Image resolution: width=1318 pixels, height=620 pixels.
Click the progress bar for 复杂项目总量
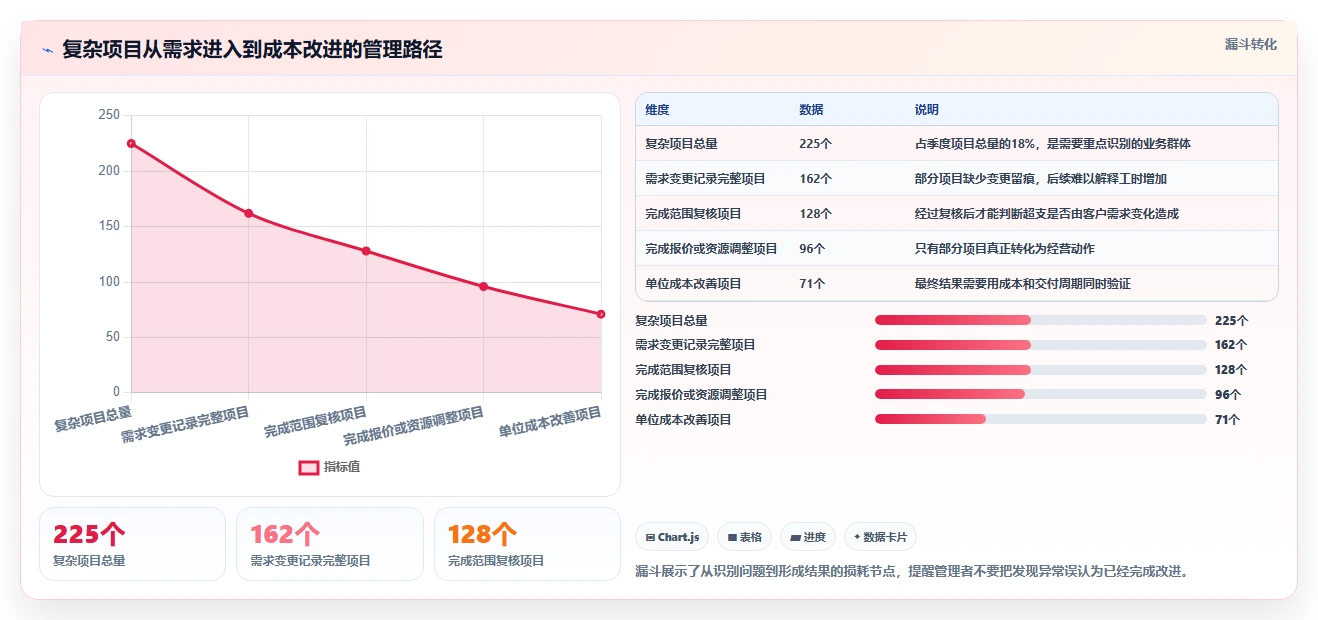tap(1041, 320)
